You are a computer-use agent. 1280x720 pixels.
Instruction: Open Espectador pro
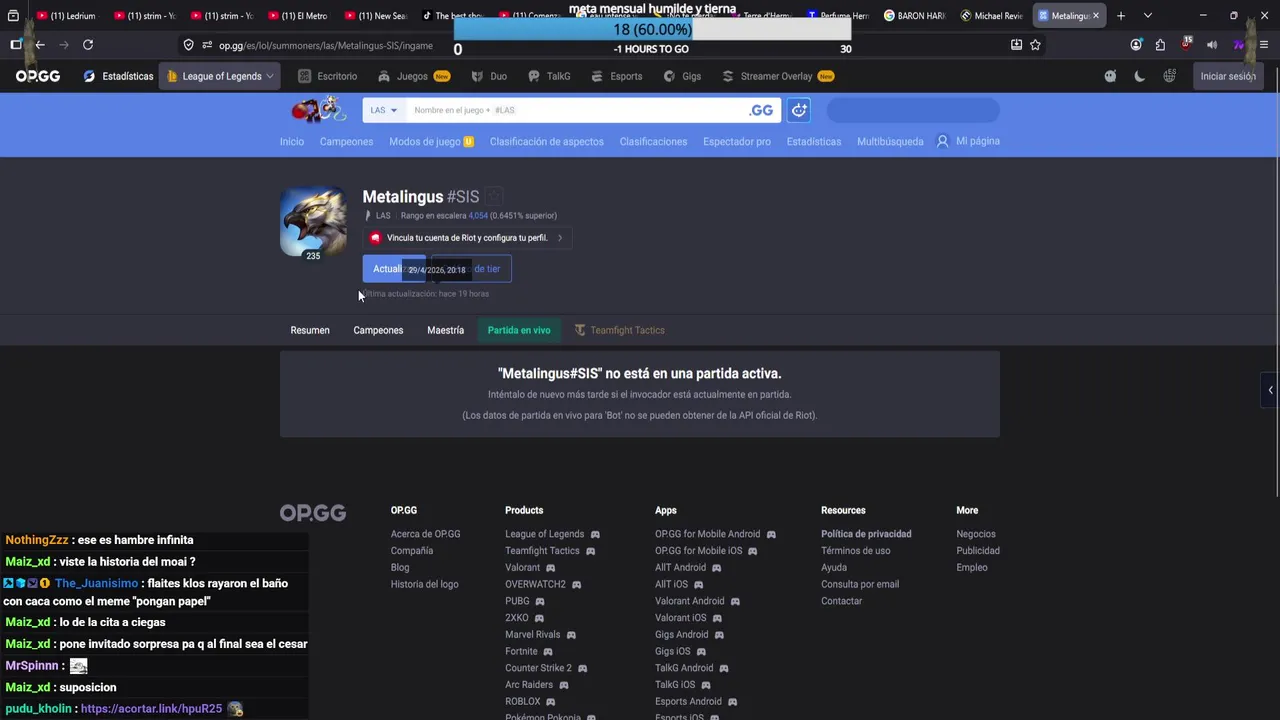tap(737, 141)
